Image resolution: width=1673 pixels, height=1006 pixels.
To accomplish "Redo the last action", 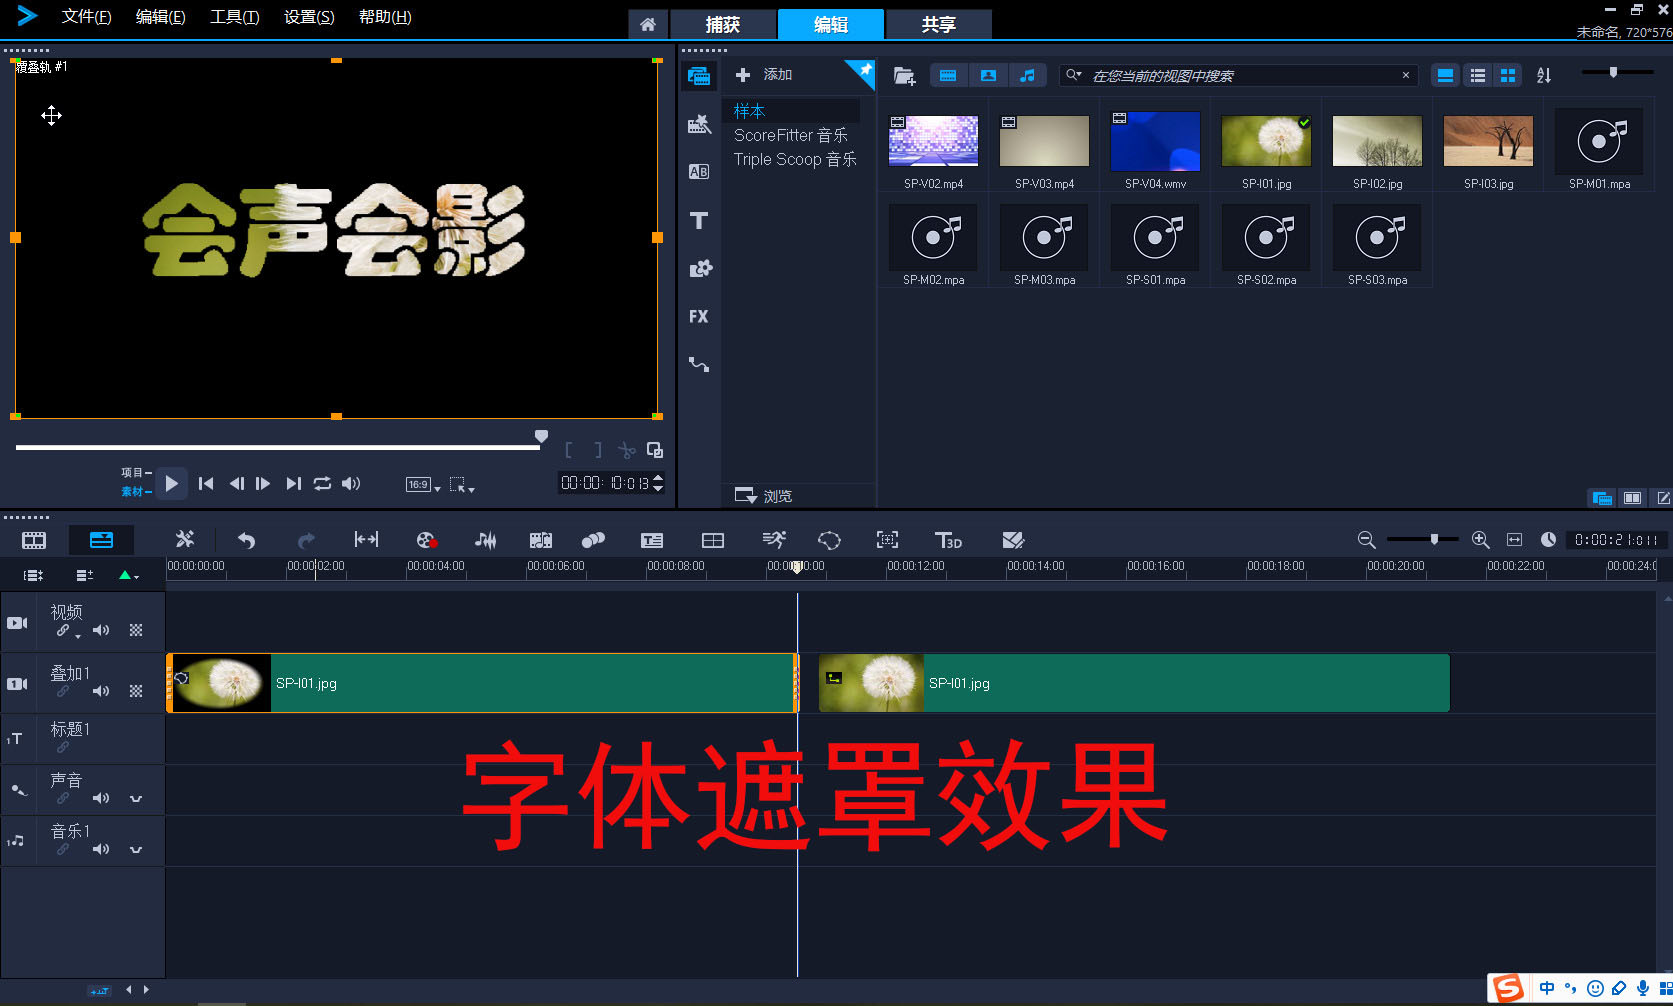I will [306, 540].
